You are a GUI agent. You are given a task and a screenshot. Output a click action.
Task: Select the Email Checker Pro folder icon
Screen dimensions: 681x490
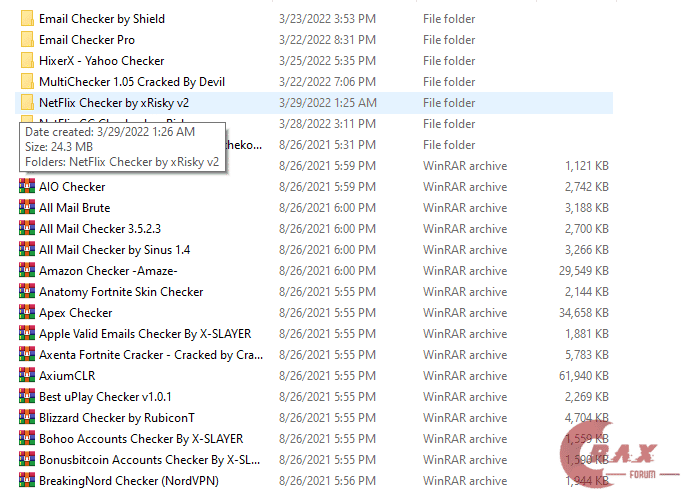(x=27, y=40)
